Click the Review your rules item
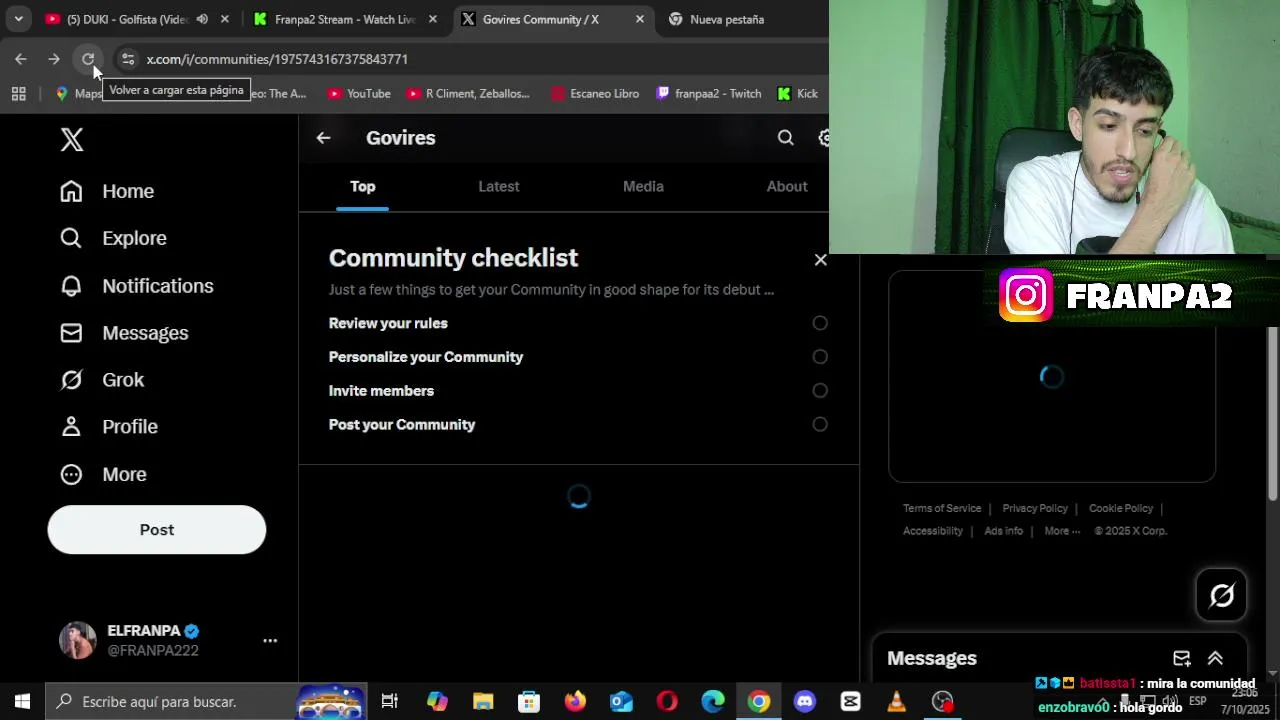This screenshot has height=720, width=1280. 388,323
